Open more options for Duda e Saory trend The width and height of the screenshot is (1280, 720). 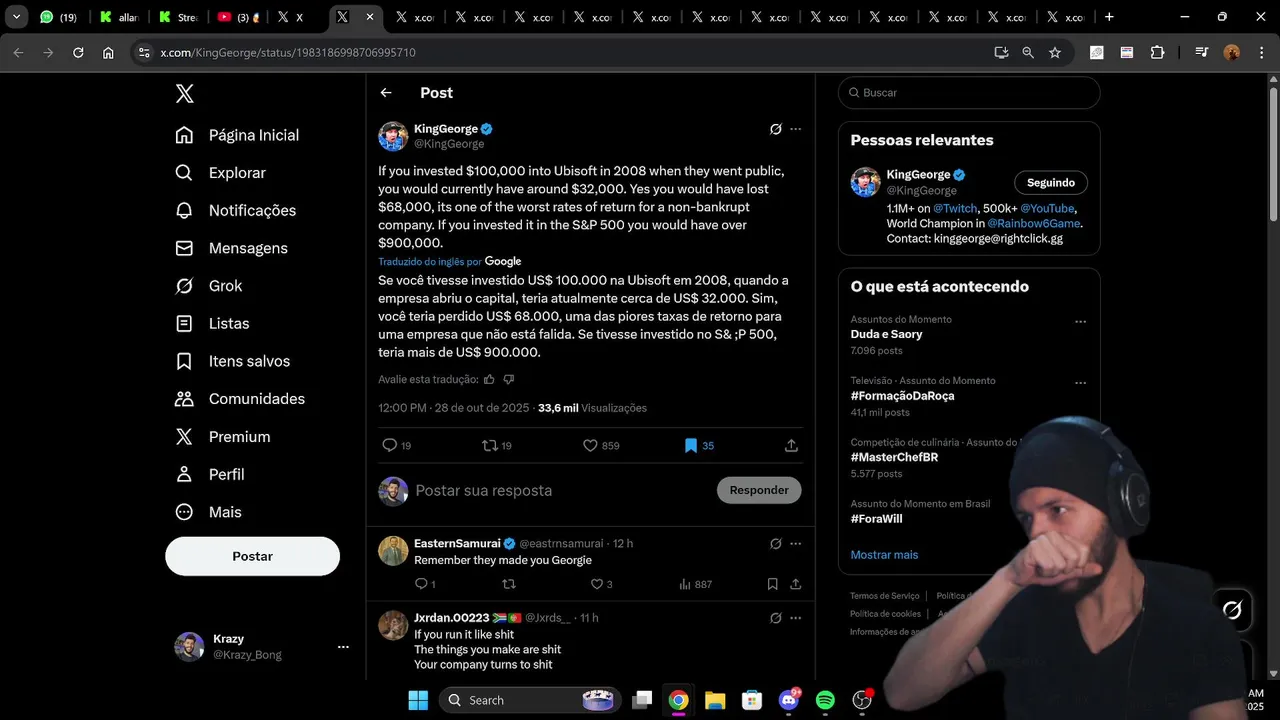tap(1080, 322)
